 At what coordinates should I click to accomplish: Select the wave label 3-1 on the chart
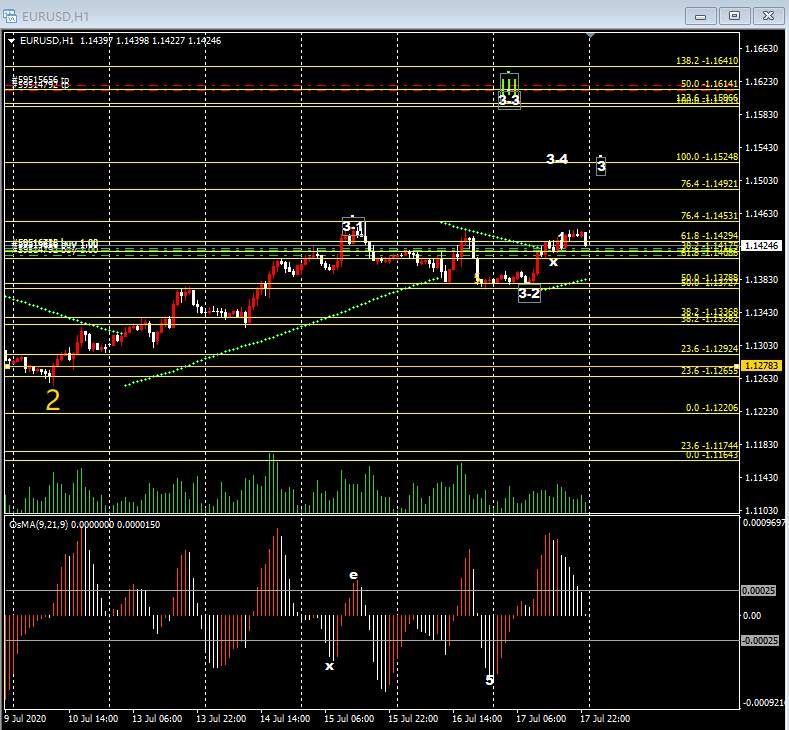pyautogui.click(x=353, y=227)
